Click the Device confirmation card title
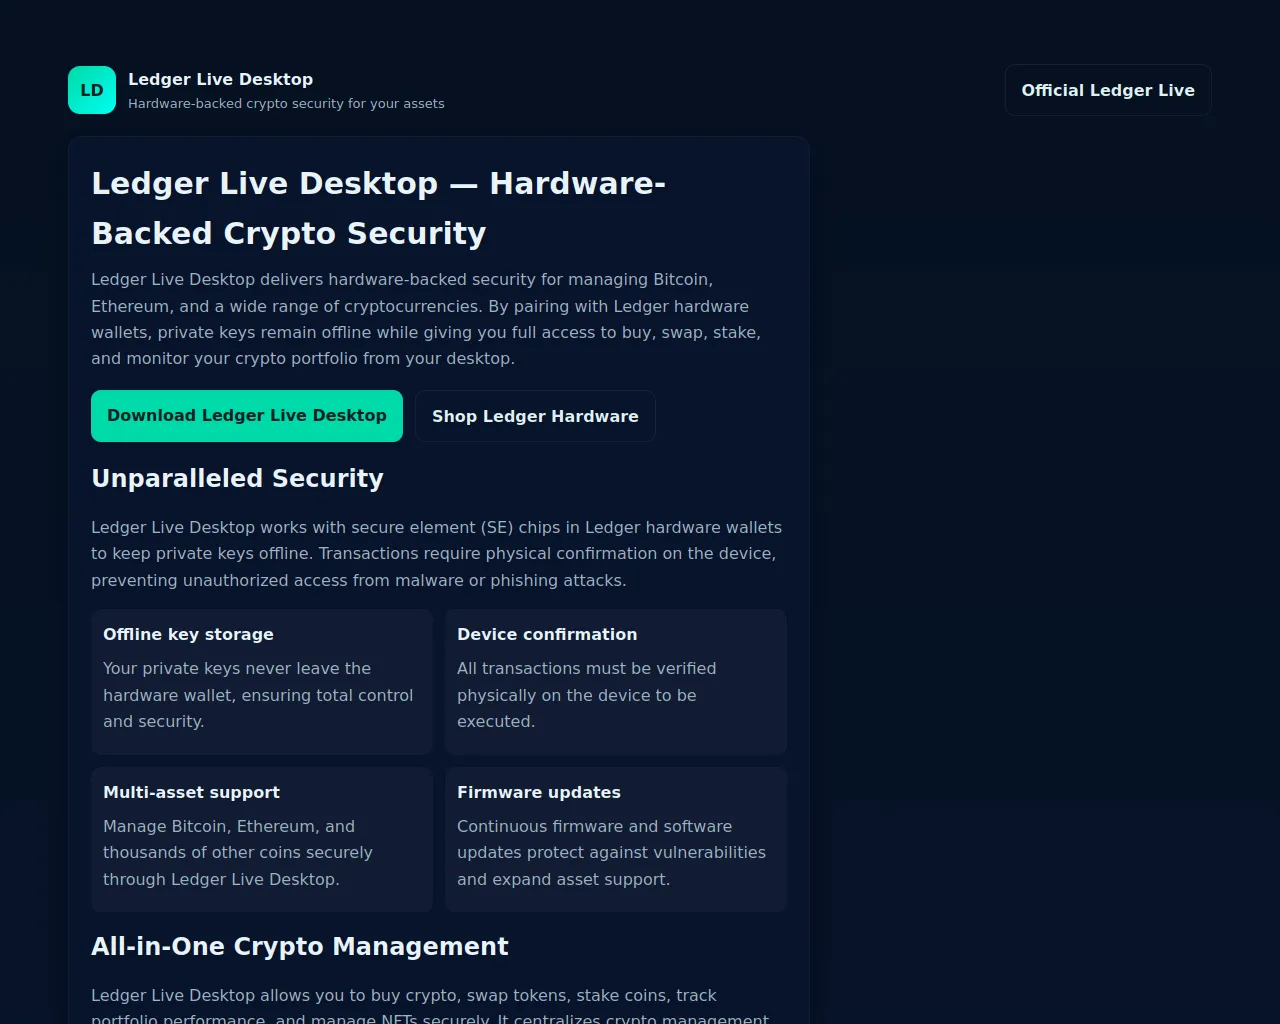This screenshot has height=1024, width=1280. click(x=547, y=634)
